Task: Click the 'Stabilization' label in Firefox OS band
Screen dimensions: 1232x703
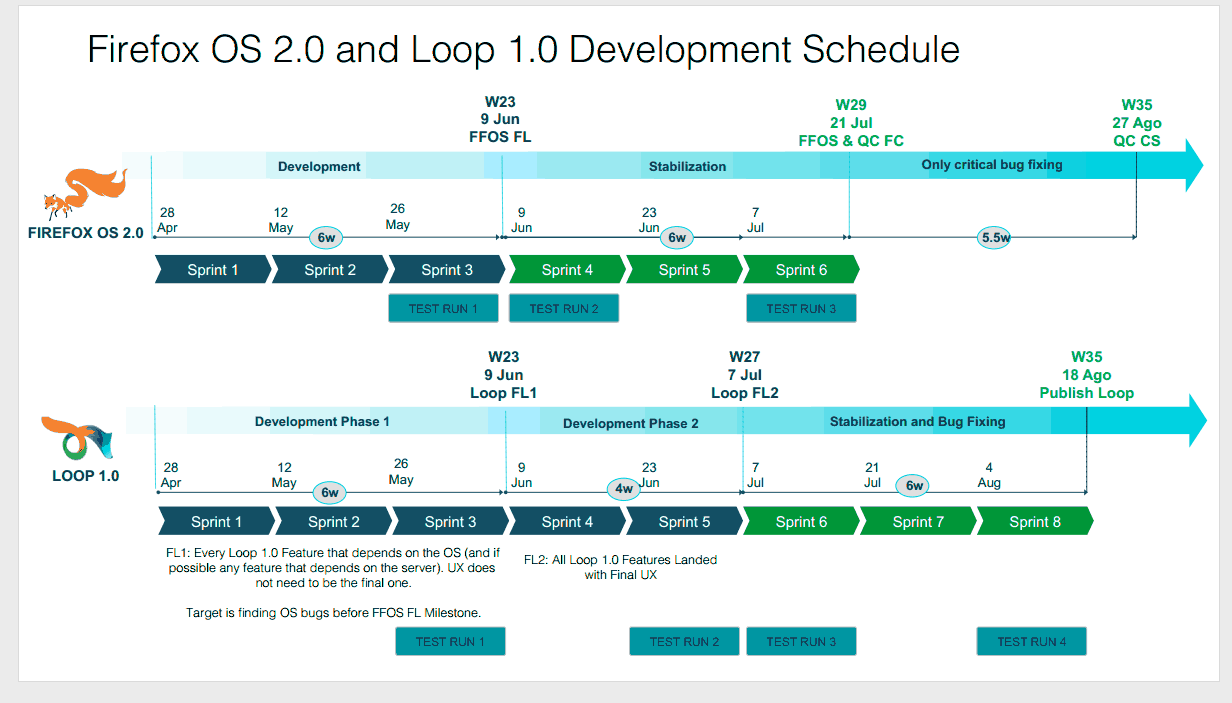Action: [687, 166]
